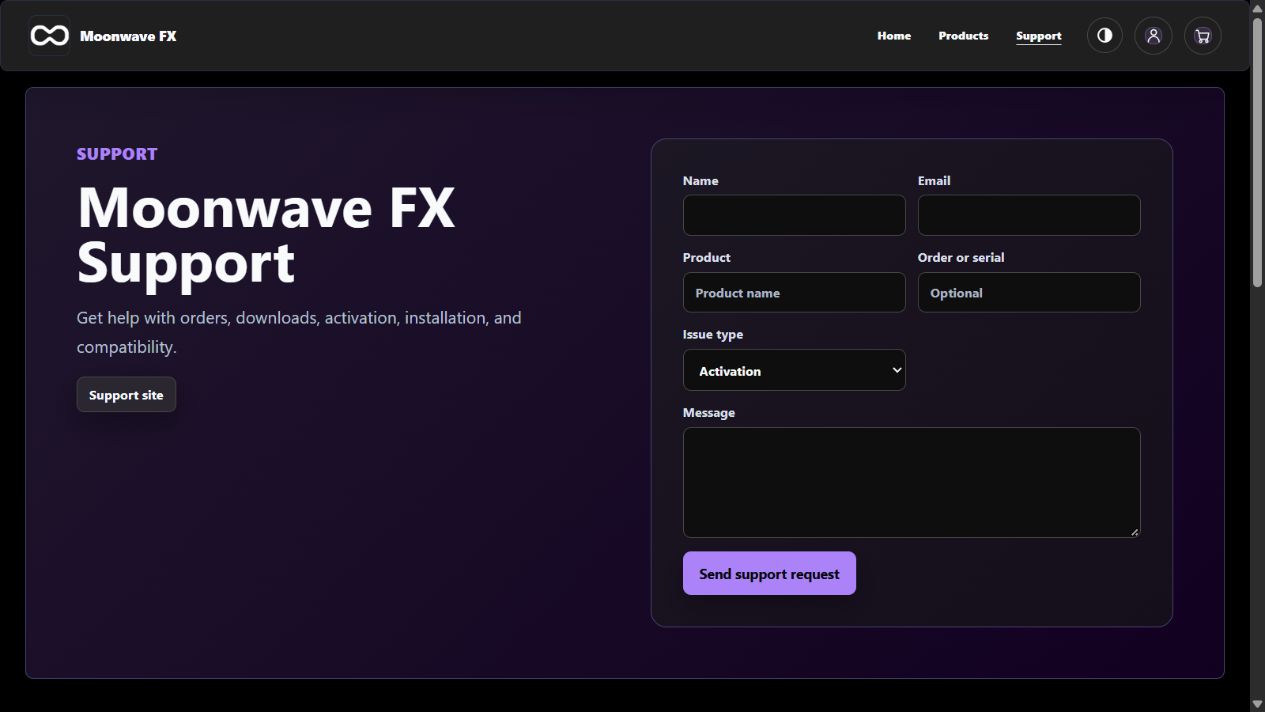
Task: Click the Order or serial Optional field
Action: coord(1029,293)
